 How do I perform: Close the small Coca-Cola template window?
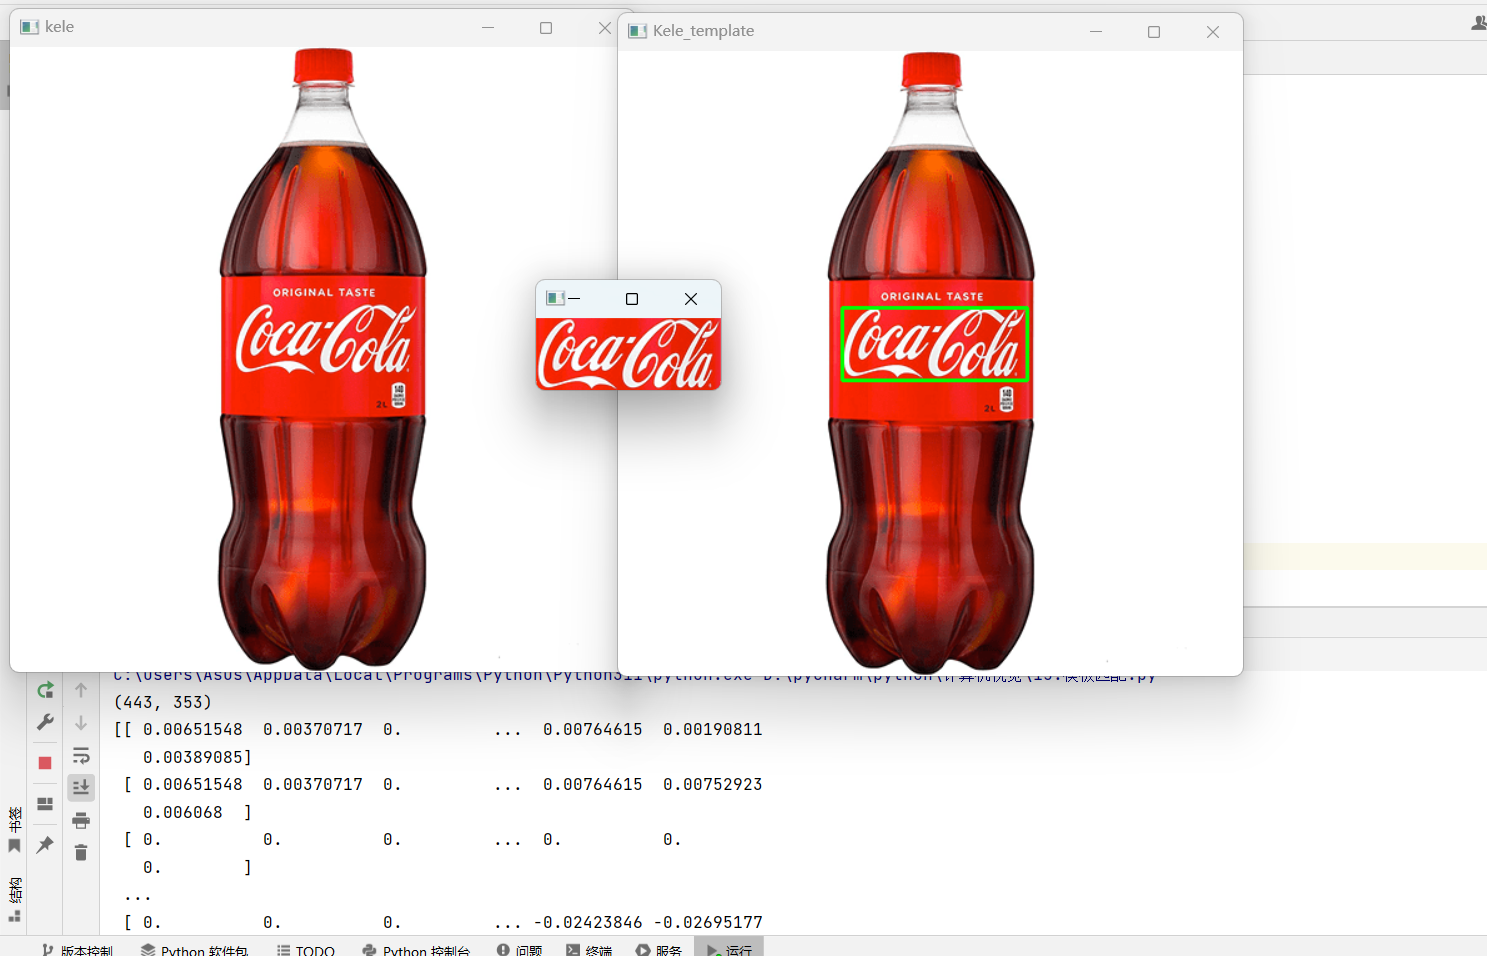[691, 298]
